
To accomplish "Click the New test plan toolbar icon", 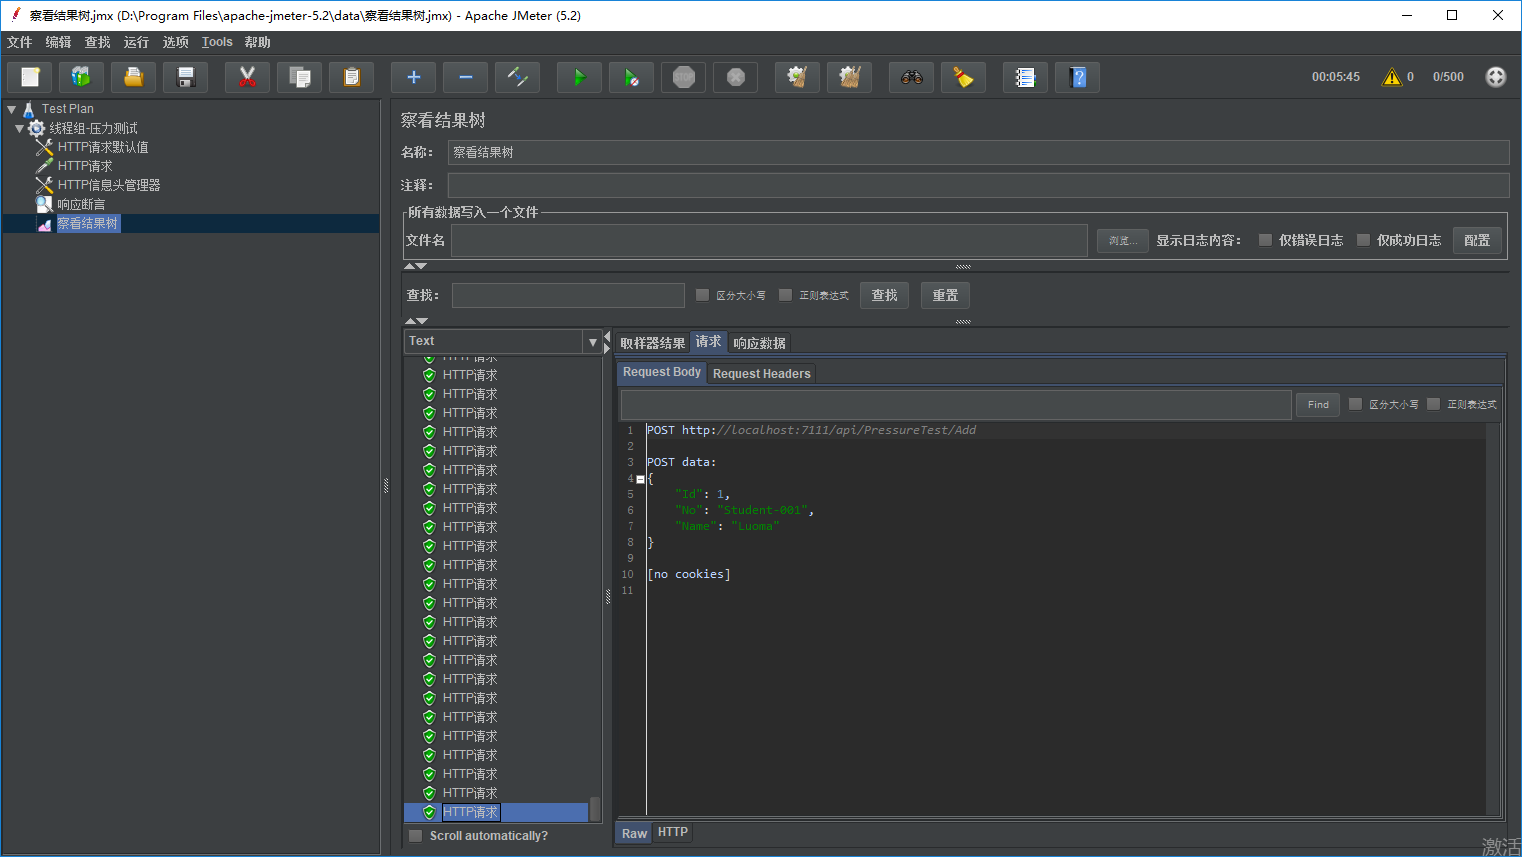I will [x=30, y=77].
